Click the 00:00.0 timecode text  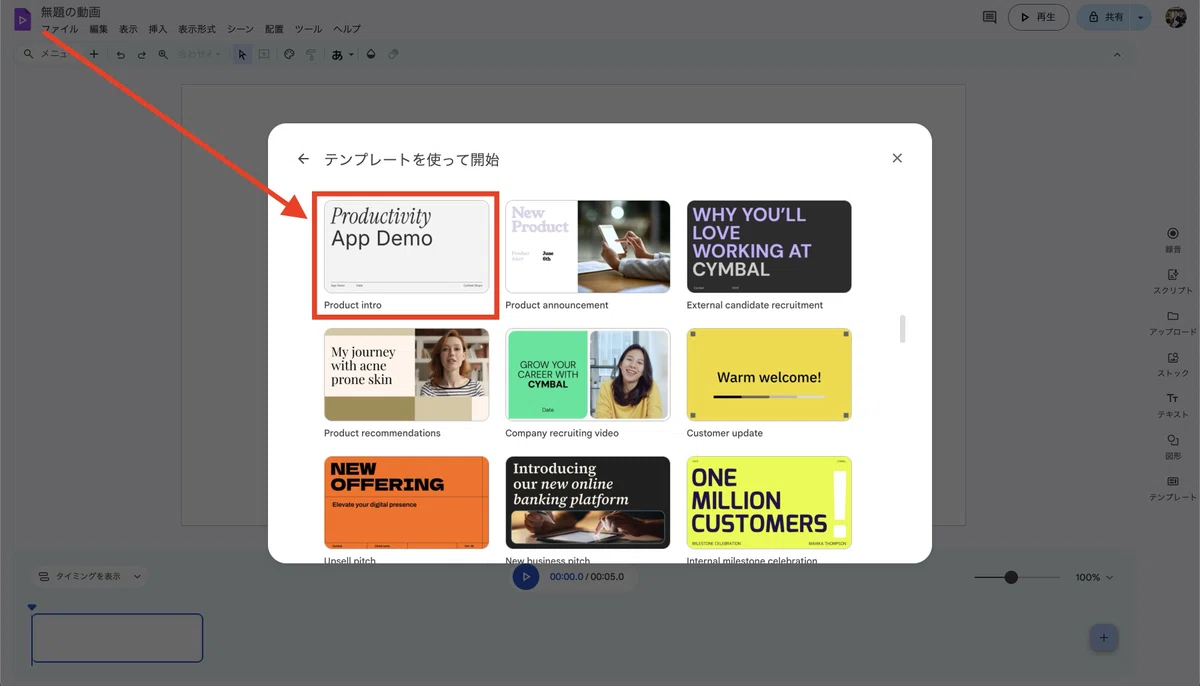566,577
